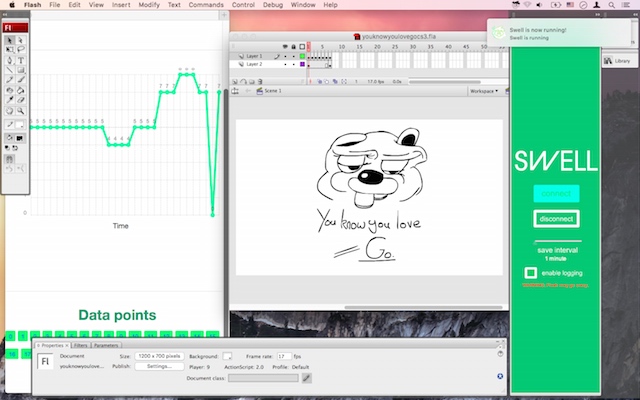Click frame 10 on timeline ruler
Screen dimensions: 640x400
342,47
